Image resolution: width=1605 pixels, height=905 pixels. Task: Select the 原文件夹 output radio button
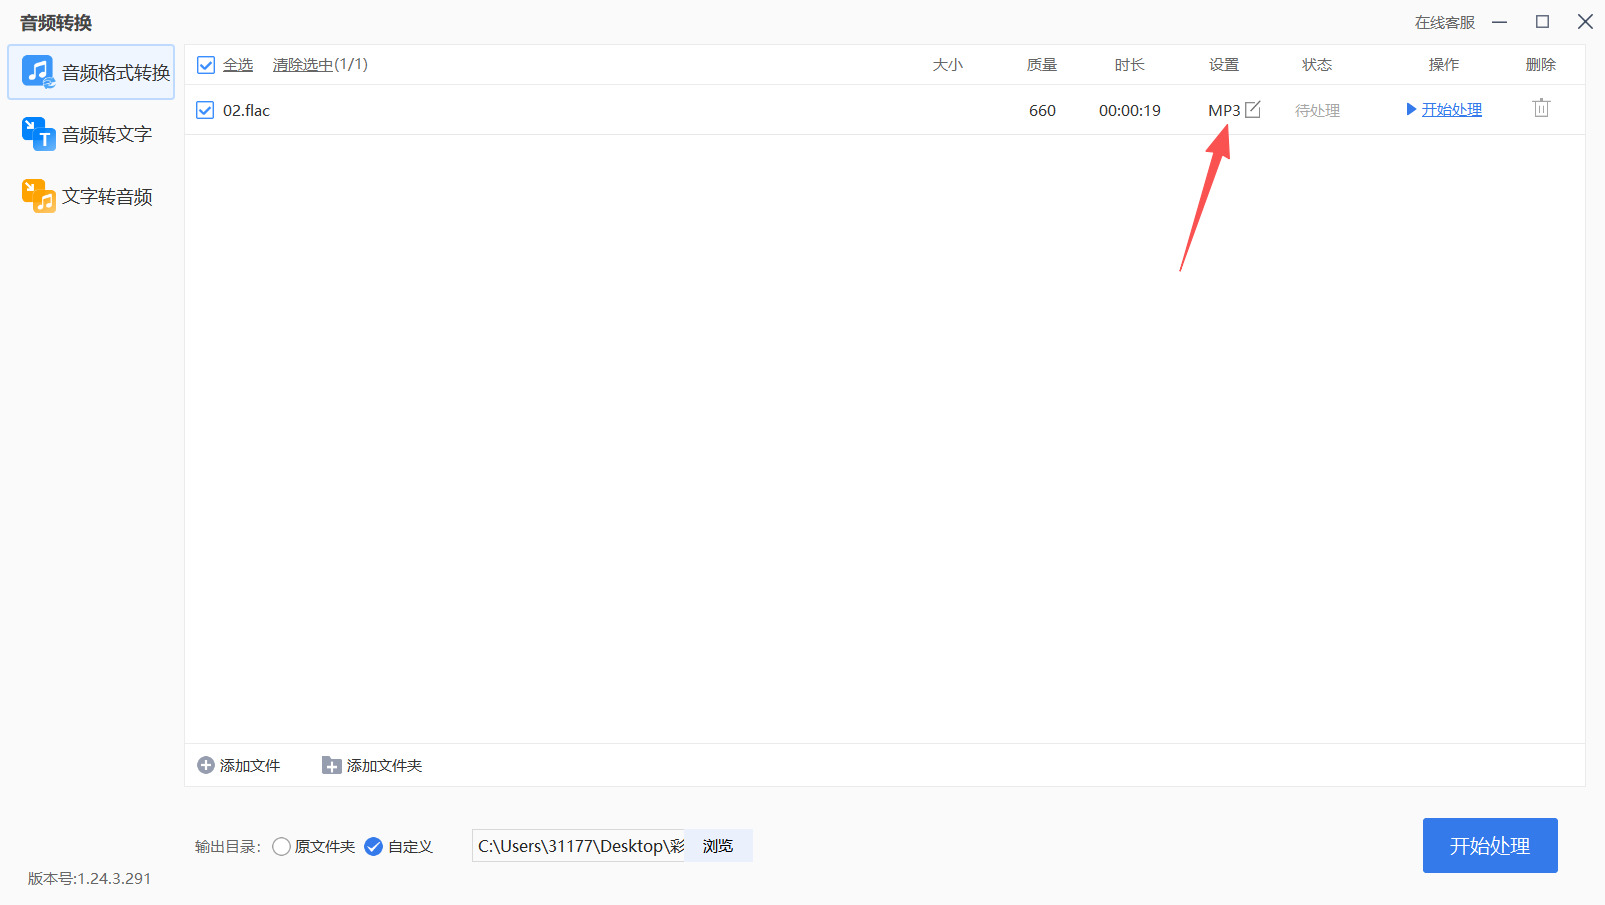tap(281, 847)
